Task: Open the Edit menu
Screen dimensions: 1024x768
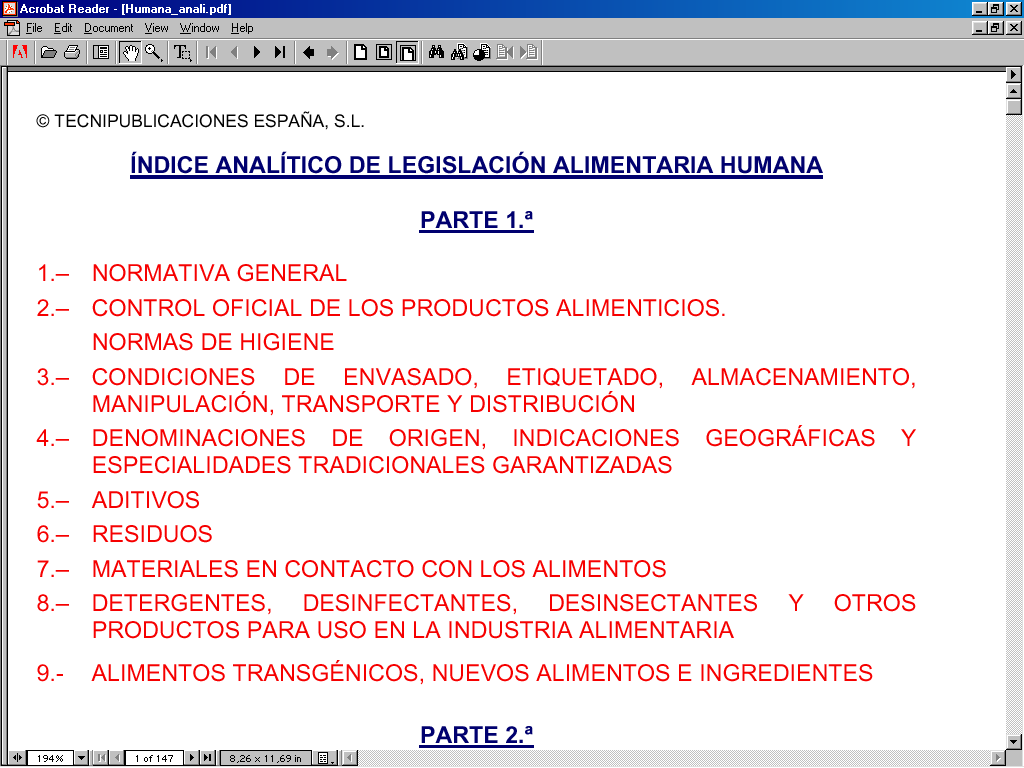Action: click(x=63, y=28)
